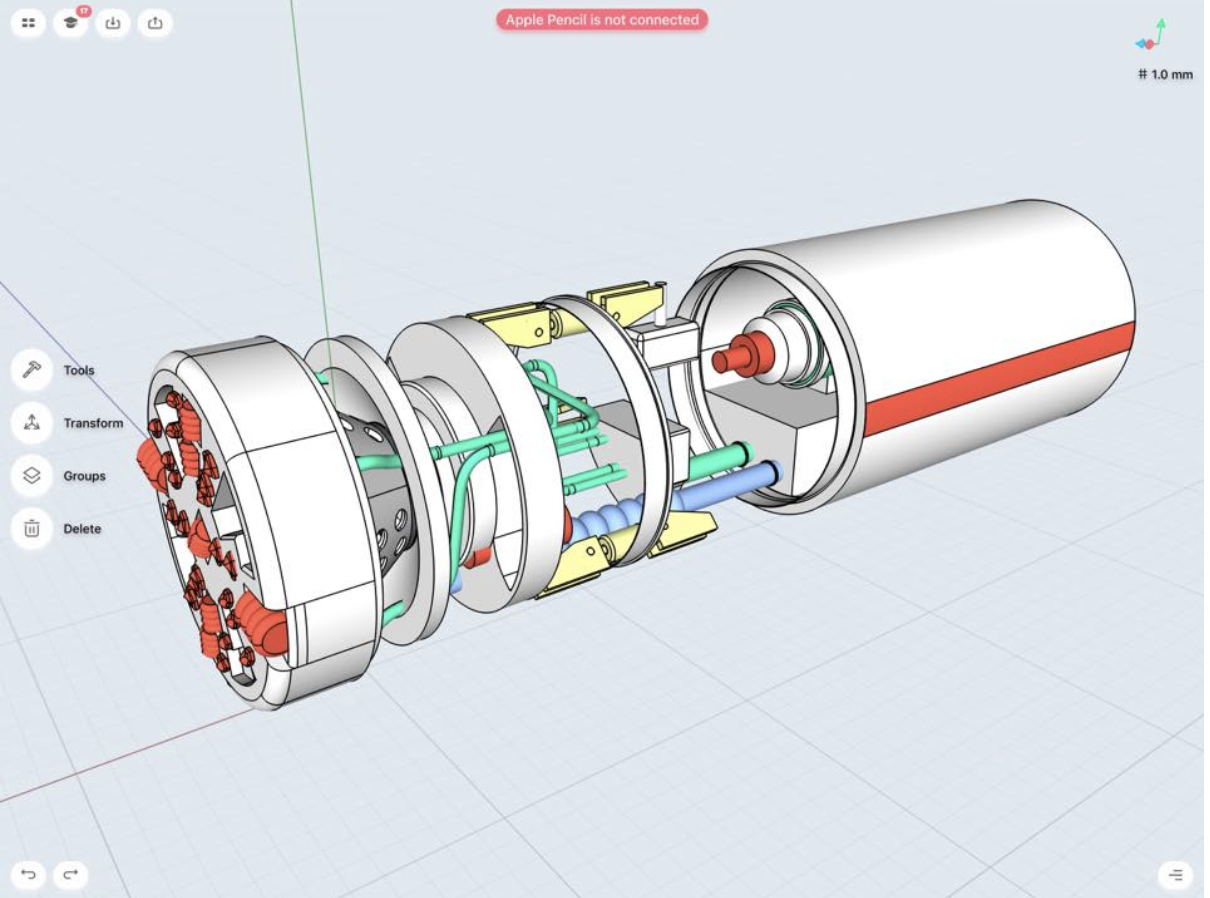Click the Groups label

click(84, 476)
